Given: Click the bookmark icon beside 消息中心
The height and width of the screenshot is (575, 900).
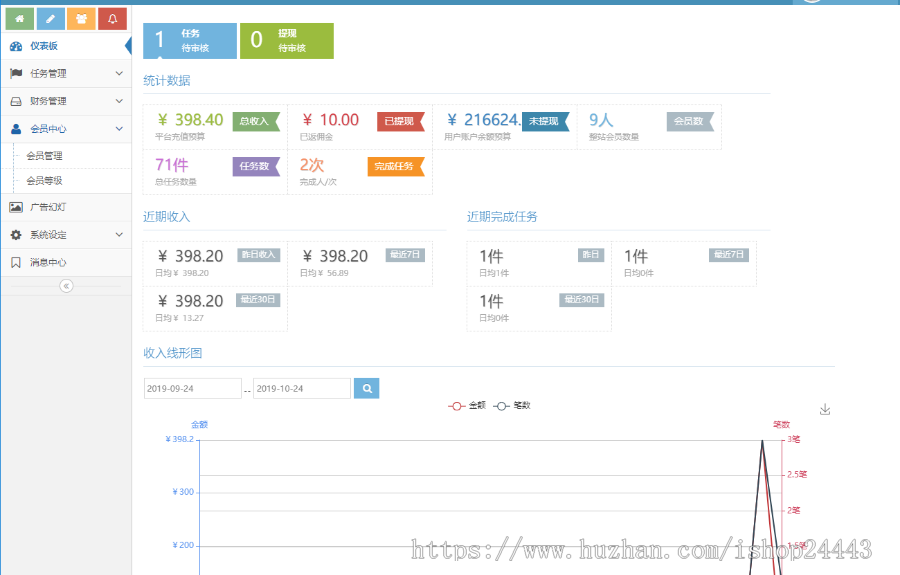Looking at the screenshot, I should pyautogui.click(x=16, y=262).
